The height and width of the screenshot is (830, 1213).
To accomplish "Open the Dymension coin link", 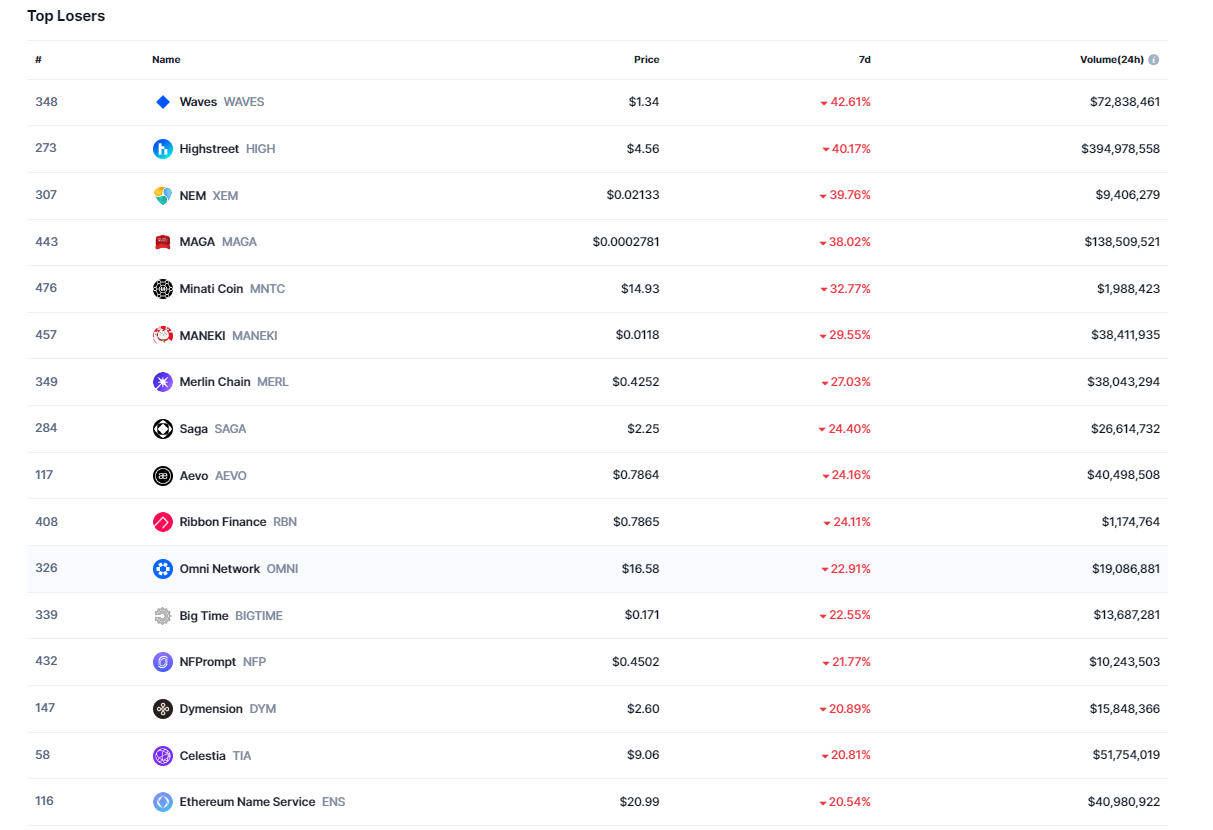I will pos(211,709).
